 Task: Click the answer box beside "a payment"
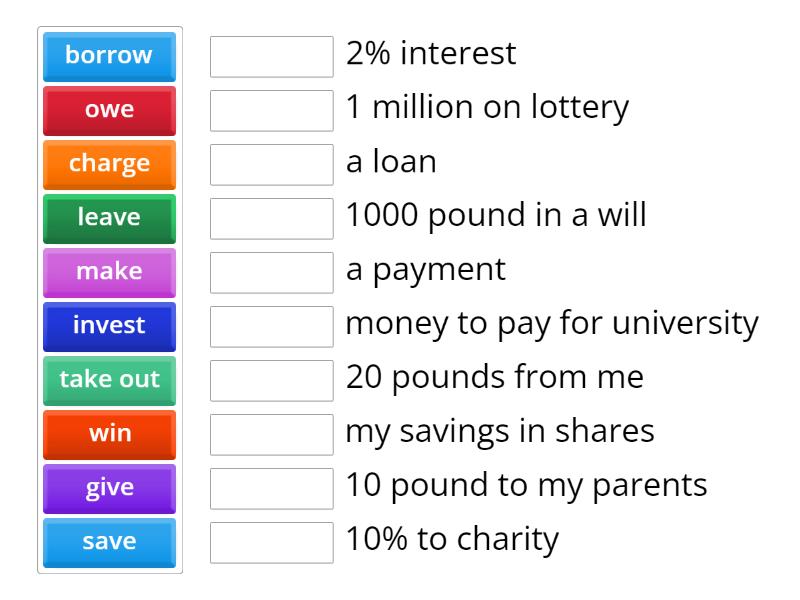(x=271, y=272)
